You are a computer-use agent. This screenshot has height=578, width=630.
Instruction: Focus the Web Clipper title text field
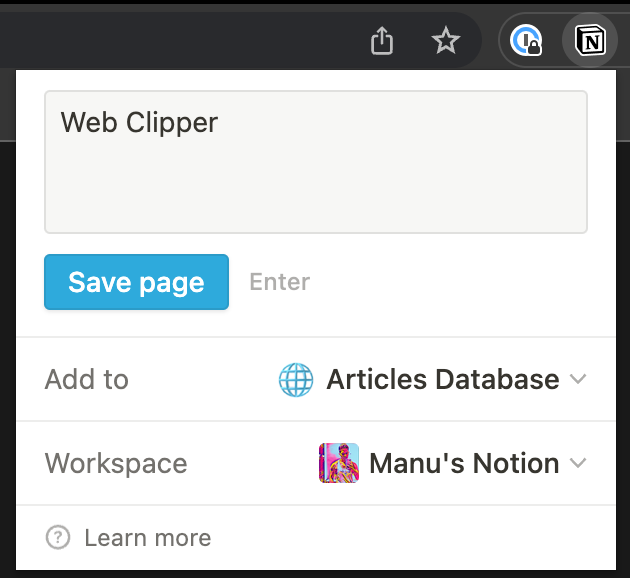[139, 123]
